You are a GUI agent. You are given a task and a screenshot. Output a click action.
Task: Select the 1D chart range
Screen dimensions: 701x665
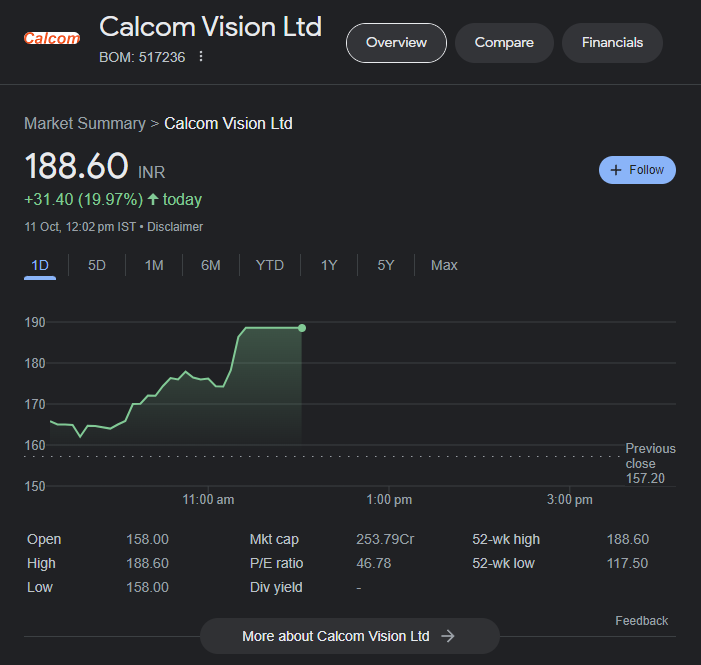pyautogui.click(x=40, y=265)
